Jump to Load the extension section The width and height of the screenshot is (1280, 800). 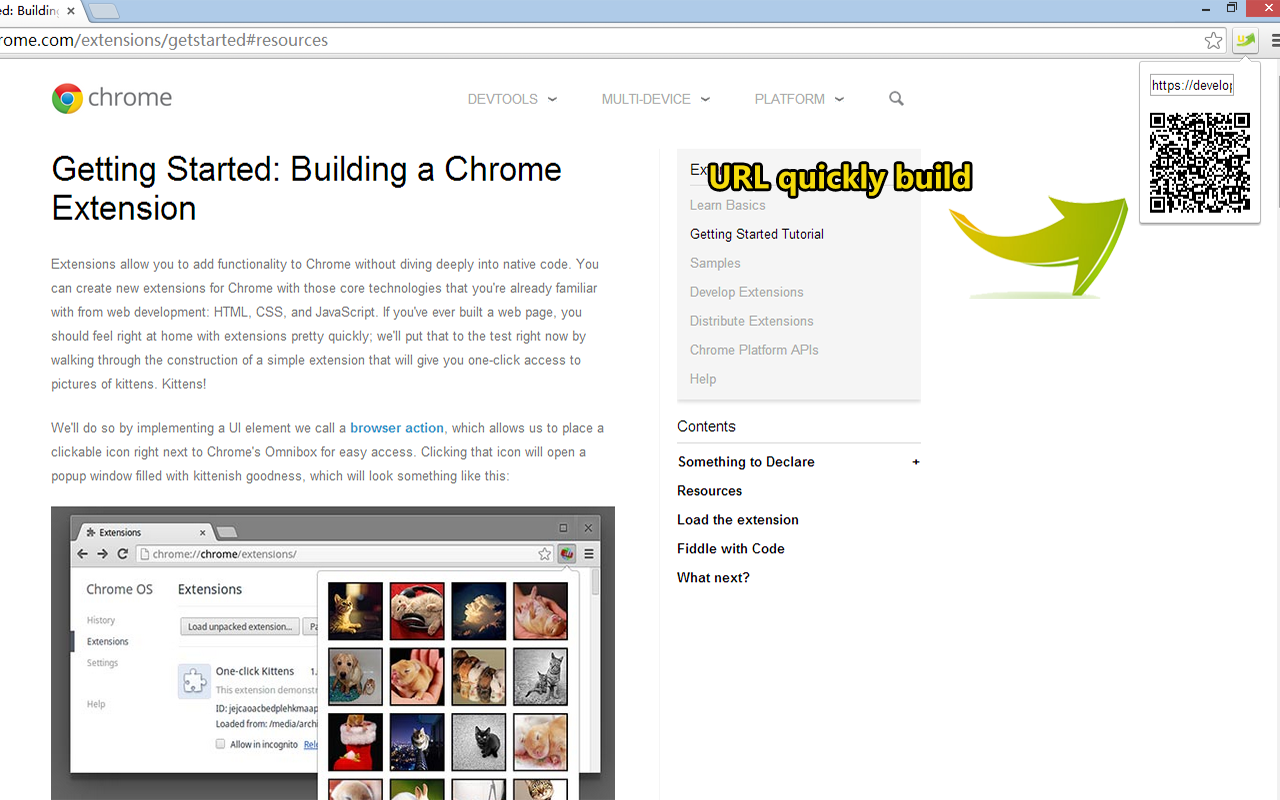pos(738,520)
